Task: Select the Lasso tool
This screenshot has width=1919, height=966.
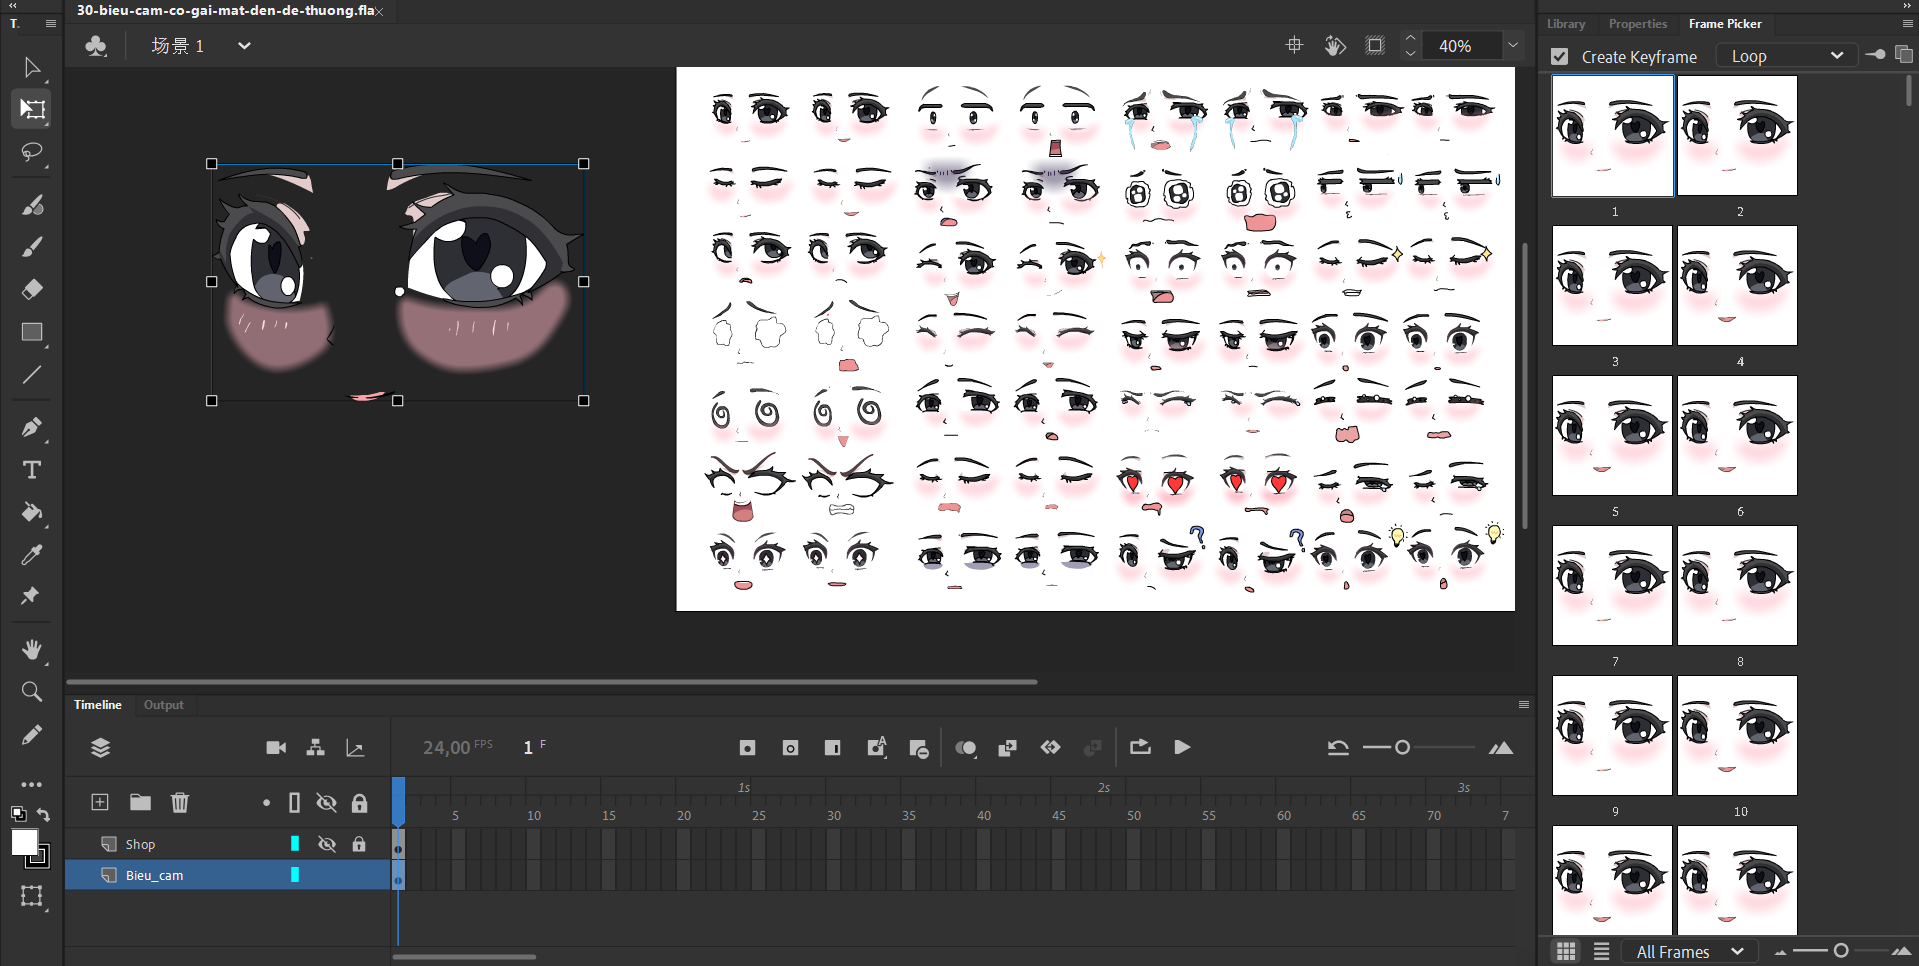Action: 32,153
